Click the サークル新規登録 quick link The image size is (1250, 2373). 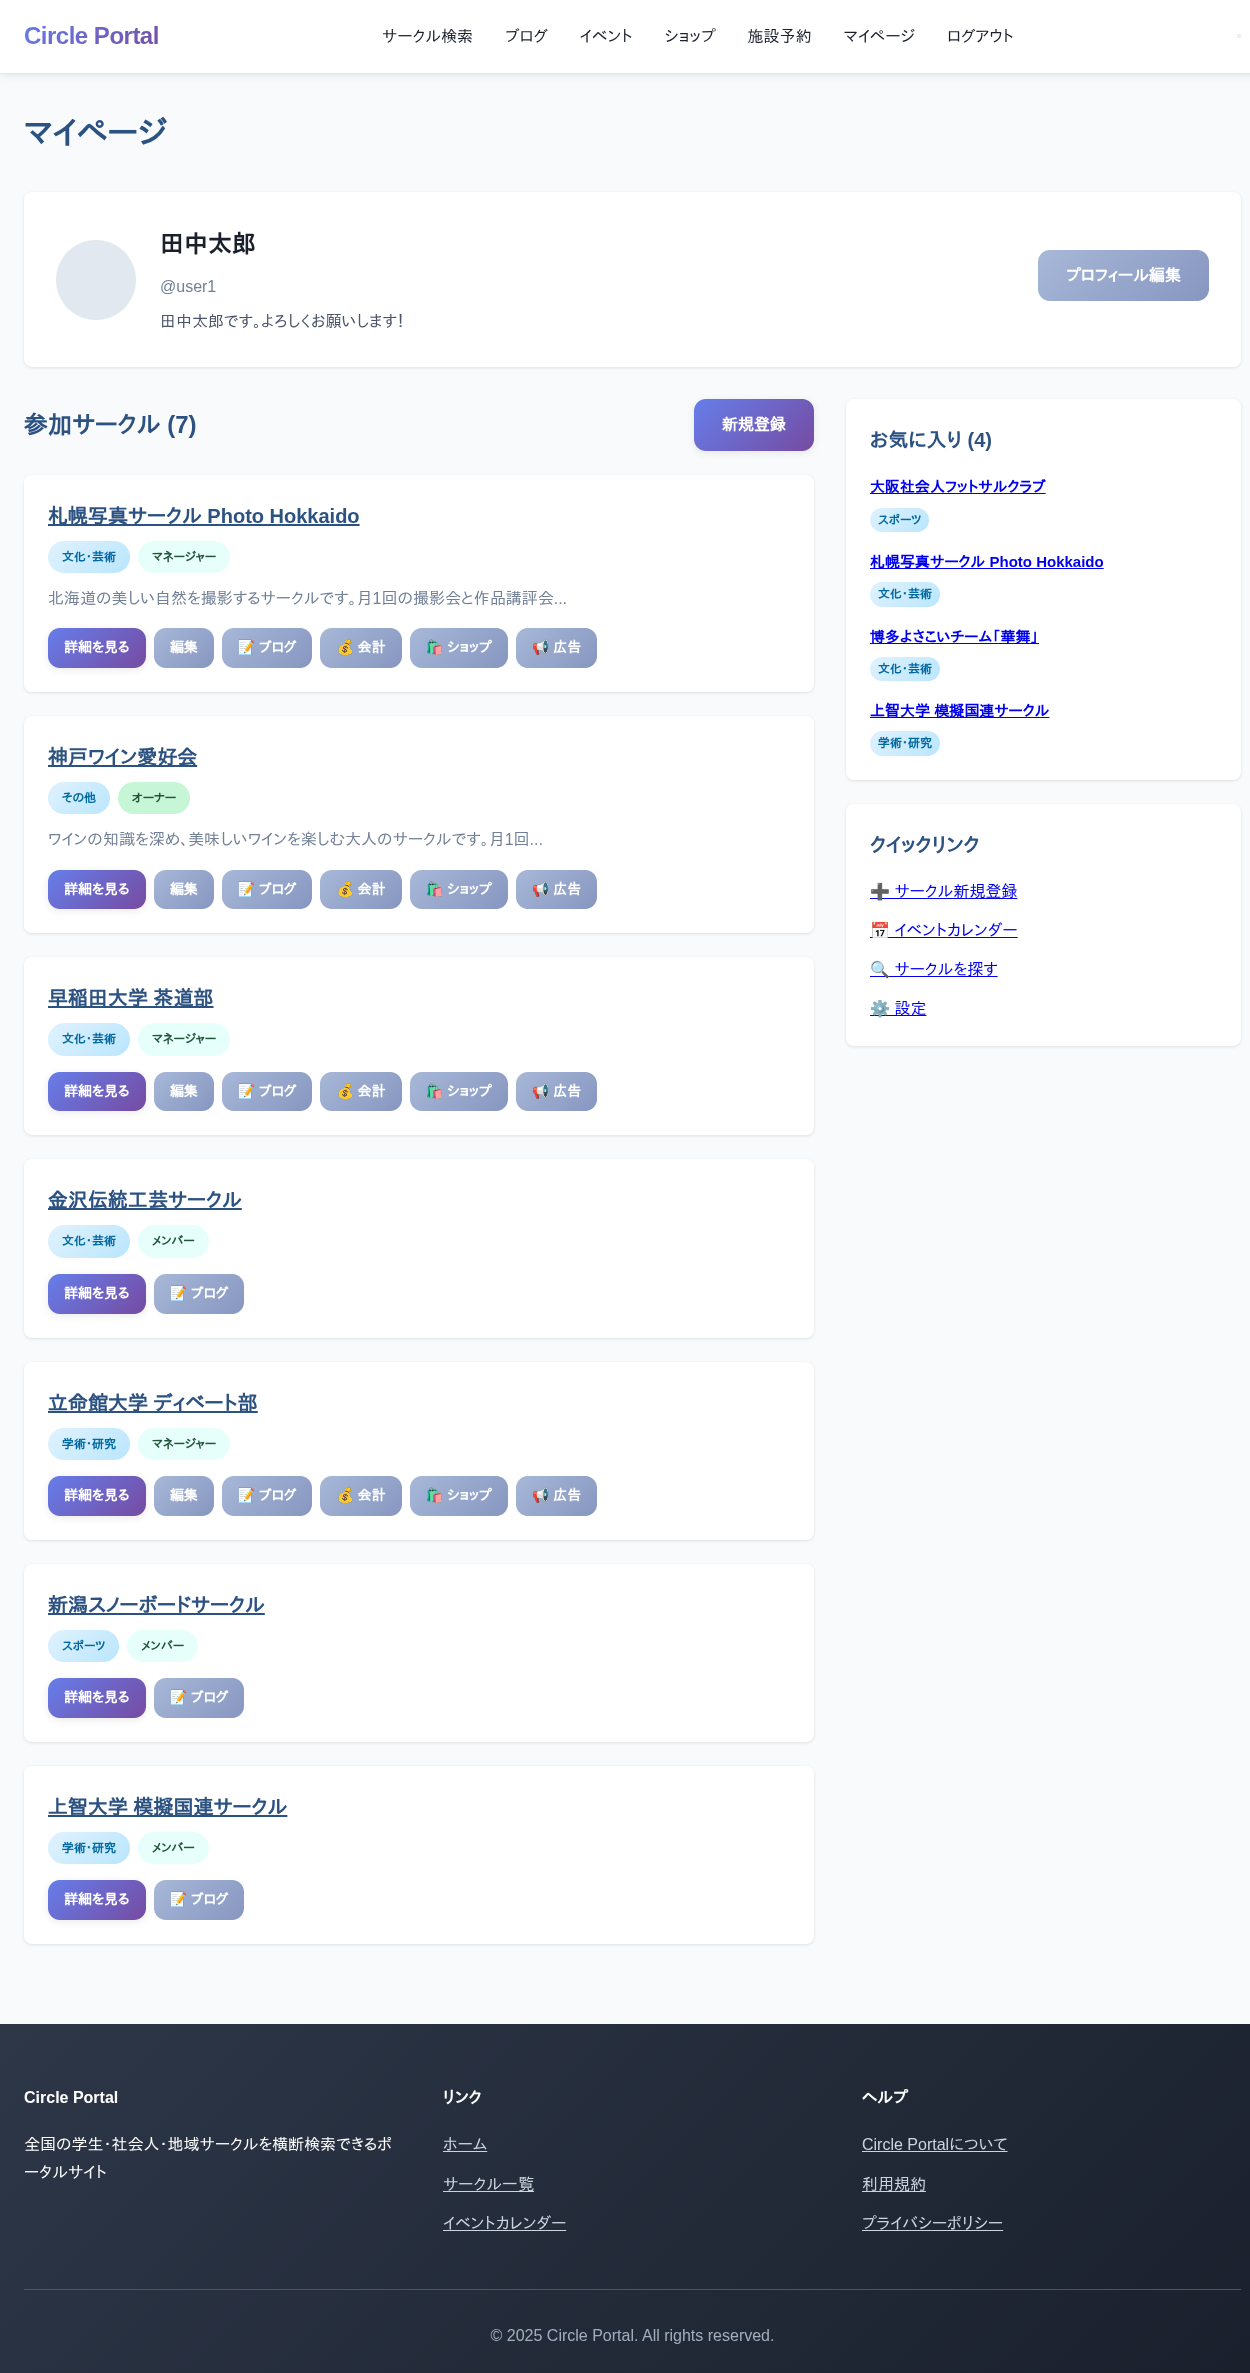(943, 891)
